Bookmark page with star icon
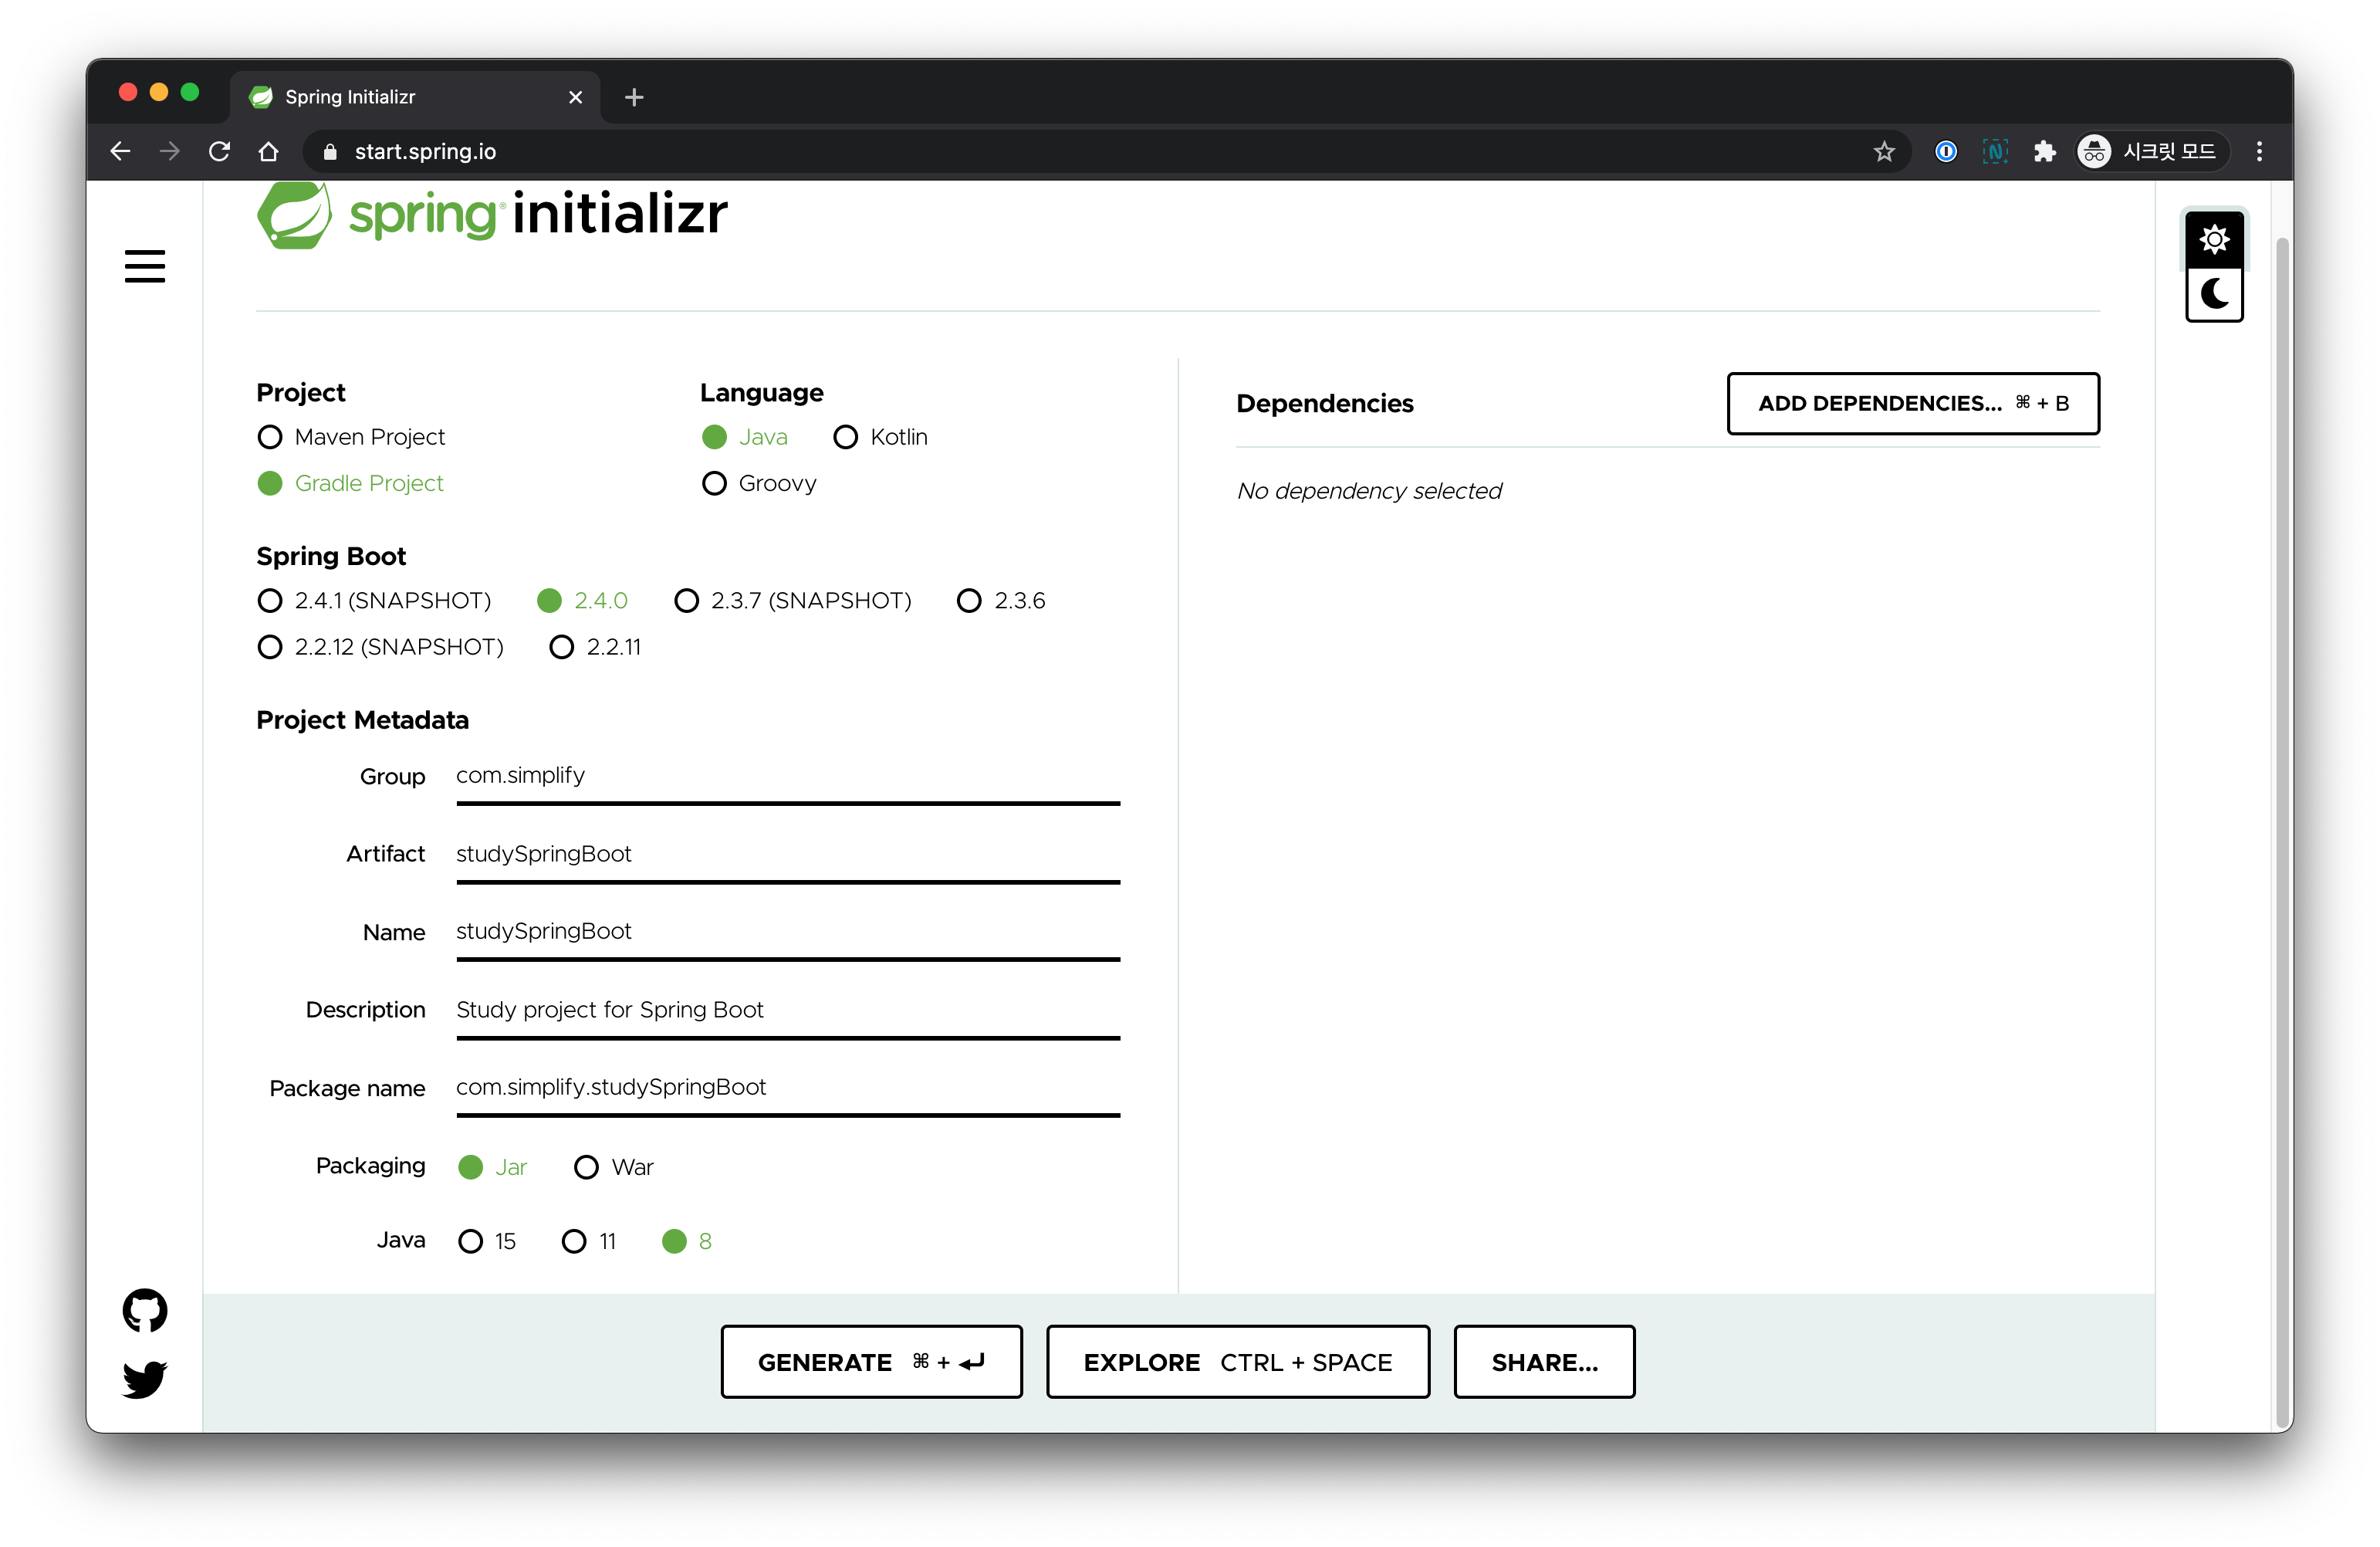Image resolution: width=2380 pixels, height=1547 pixels. [x=1884, y=151]
